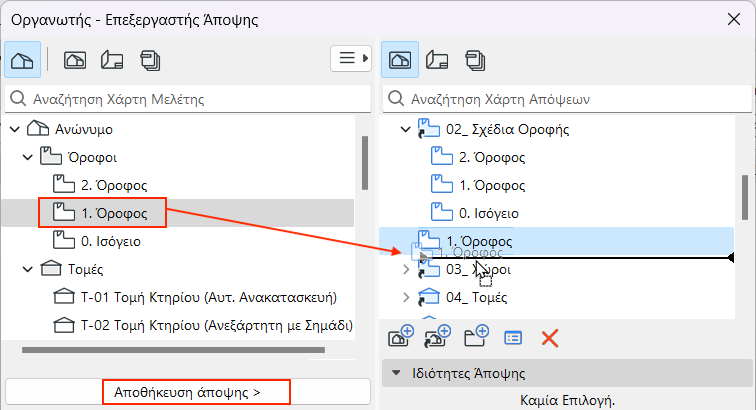The width and height of the screenshot is (756, 410).
Task: Select 02_ Σχέδια Οροφής folder
Action: 507,129
